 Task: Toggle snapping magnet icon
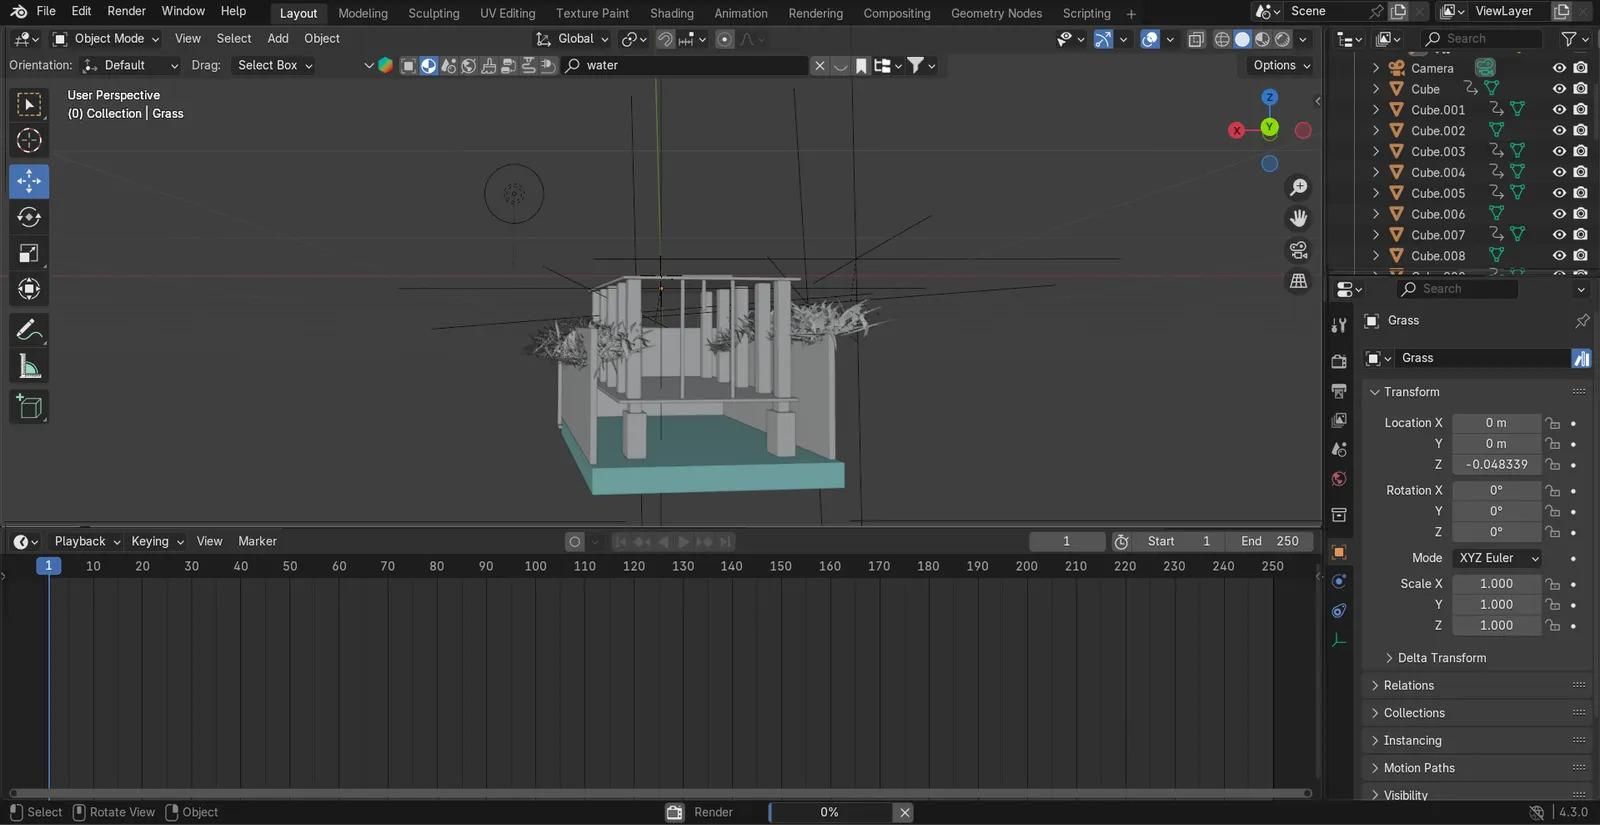(665, 39)
